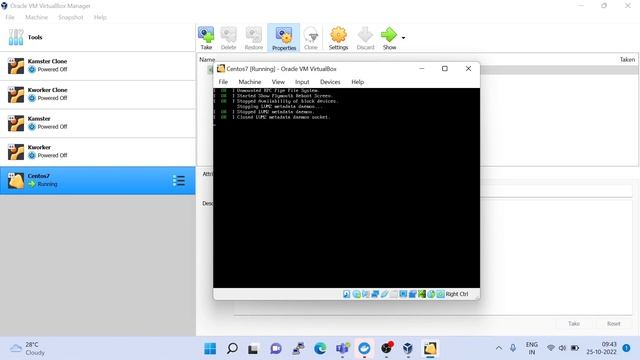Click the USB devices status icon

[x=384, y=294]
